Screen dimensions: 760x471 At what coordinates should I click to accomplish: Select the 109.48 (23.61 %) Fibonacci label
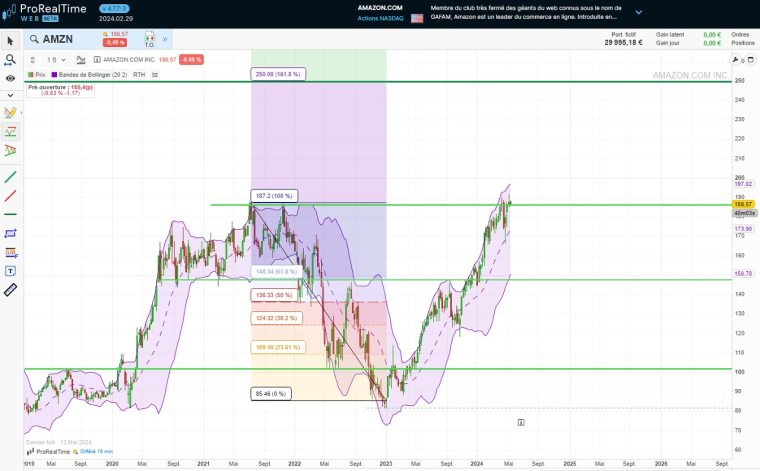pyautogui.click(x=278, y=347)
